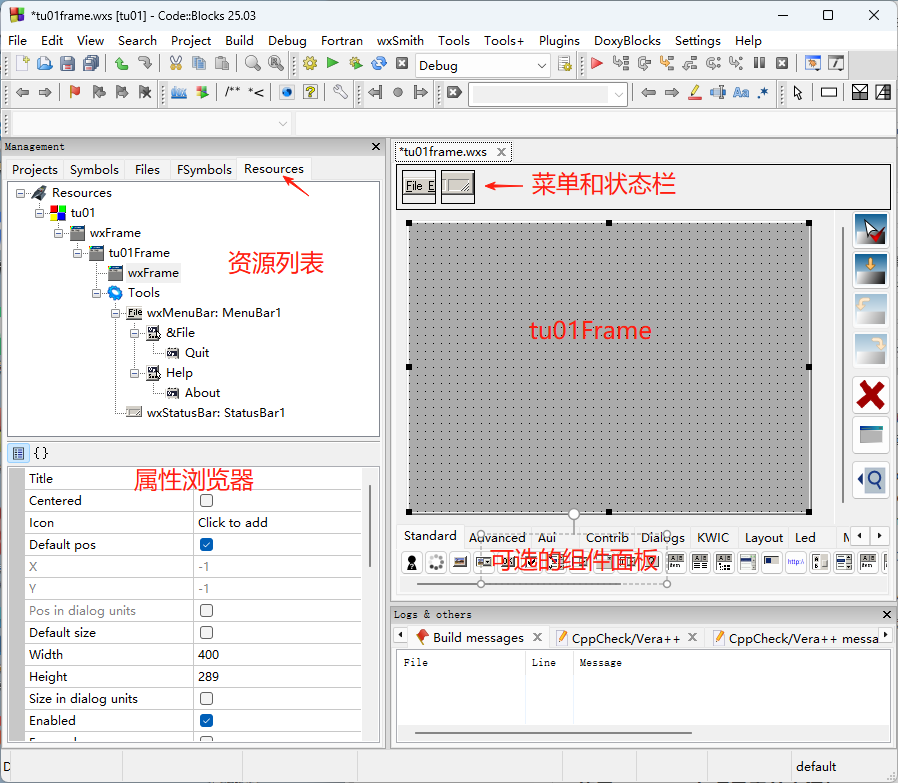898x783 pixels.
Task: Click the events curly braces icon
Action: pos(41,453)
